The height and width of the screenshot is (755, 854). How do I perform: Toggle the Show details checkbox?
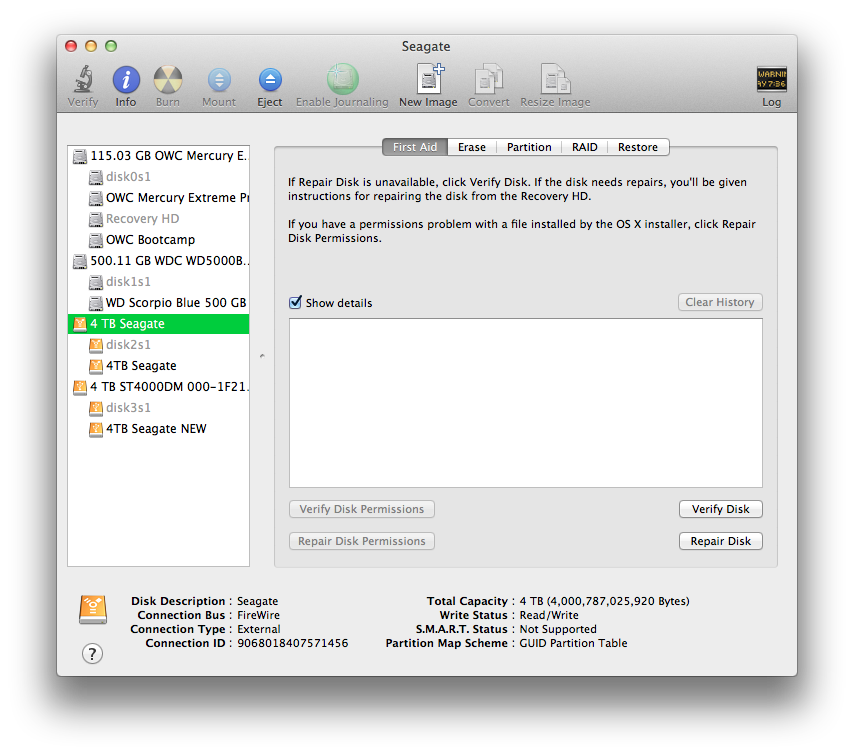click(295, 302)
